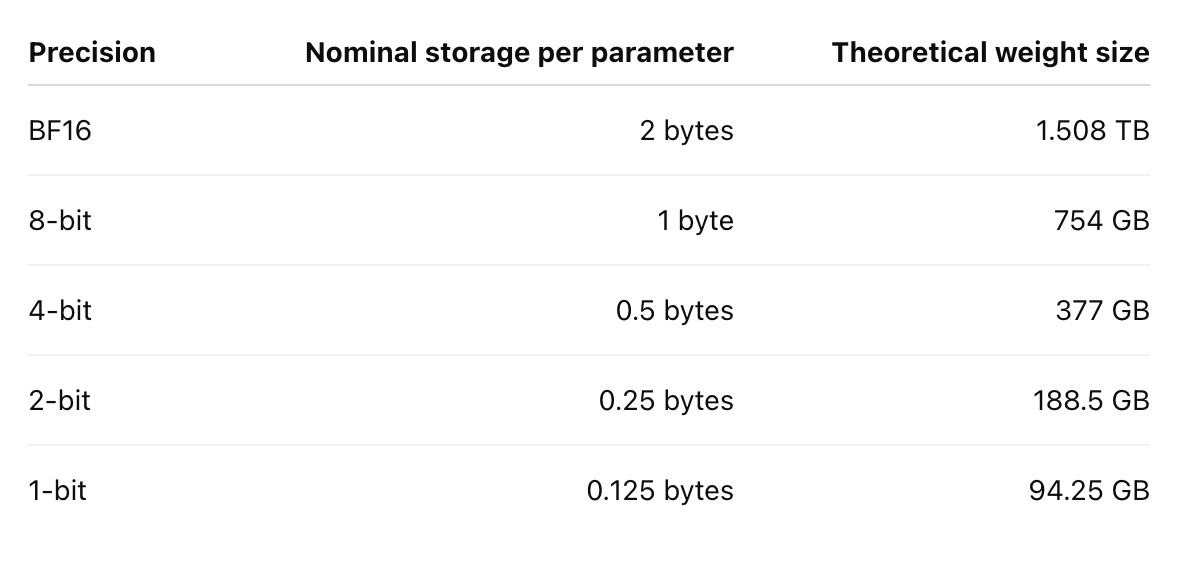1186x568 pixels.
Task: Click the Theoretical weight size header
Action: click(990, 53)
